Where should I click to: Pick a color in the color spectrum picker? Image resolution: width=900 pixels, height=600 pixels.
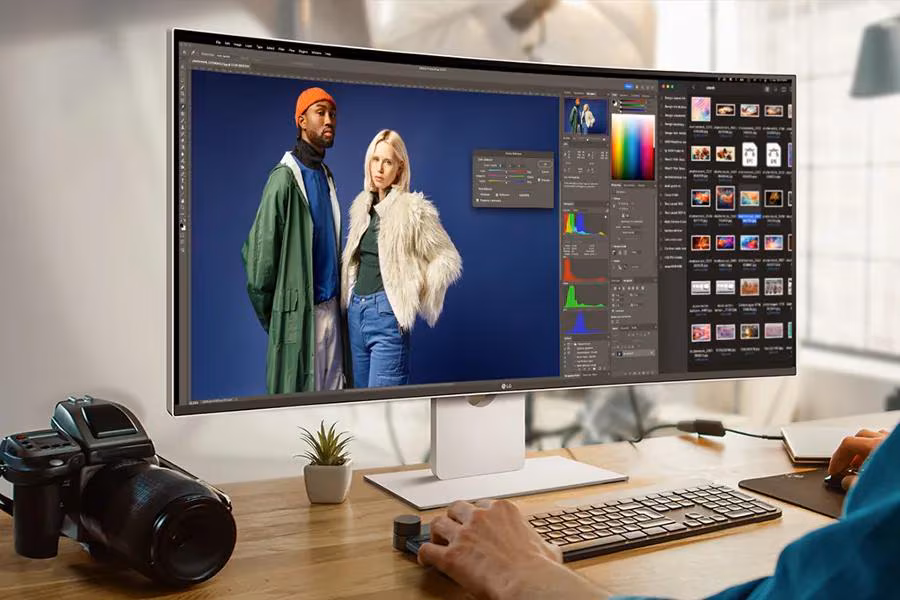(632, 146)
